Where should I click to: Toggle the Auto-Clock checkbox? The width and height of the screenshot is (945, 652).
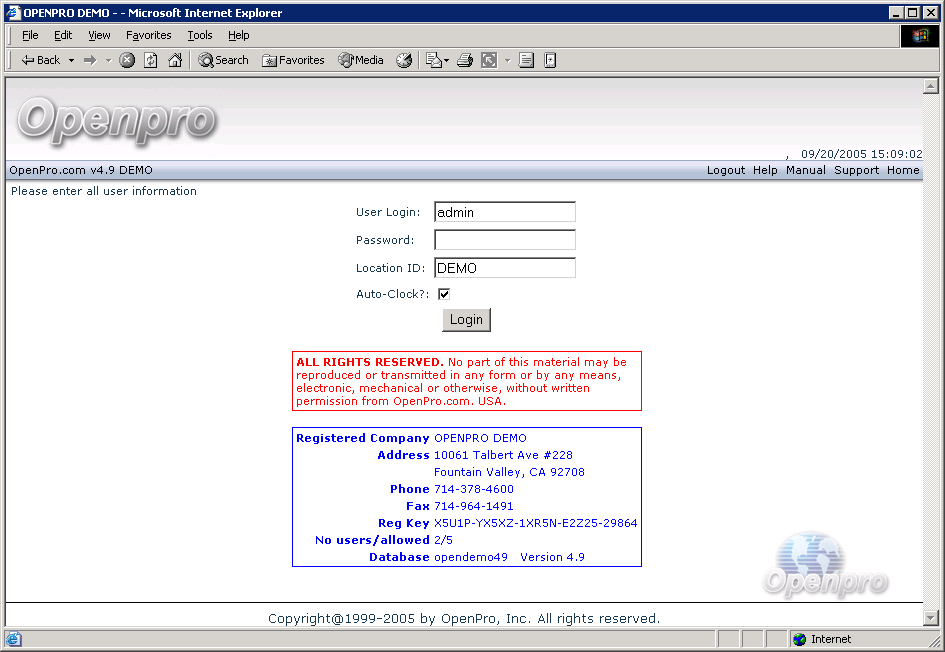click(x=444, y=294)
